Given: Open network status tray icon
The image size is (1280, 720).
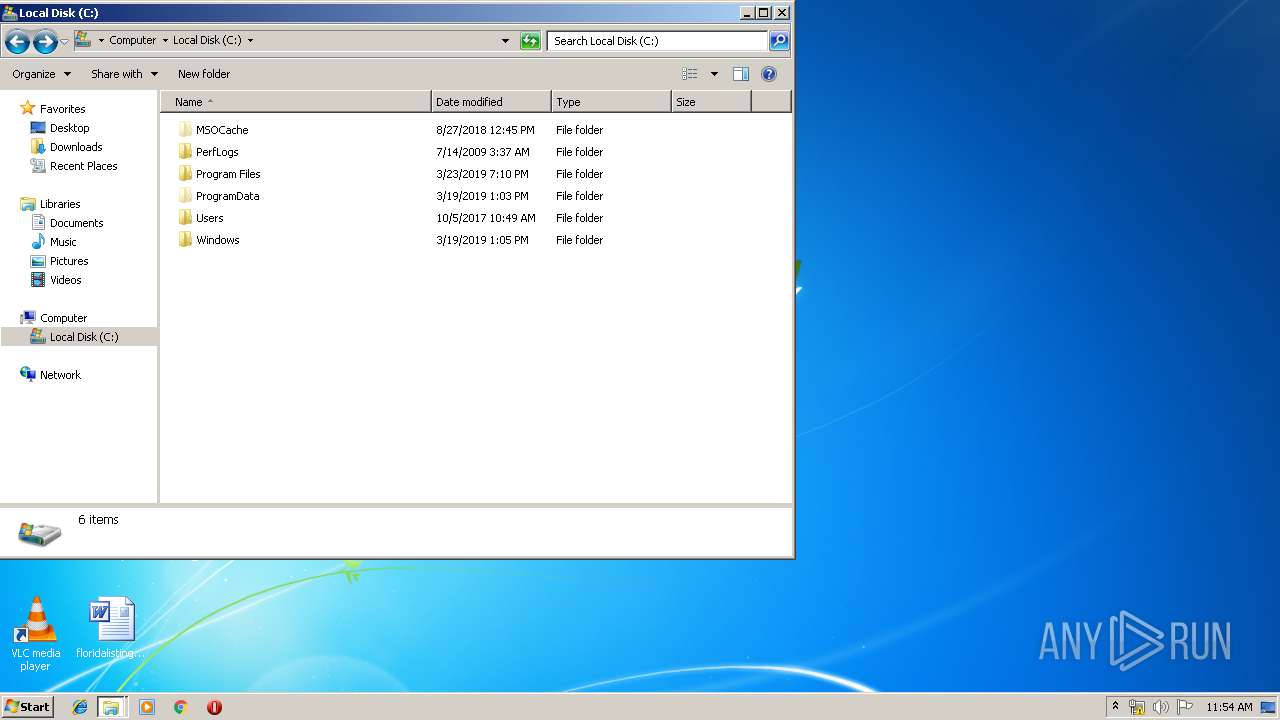Looking at the screenshot, I should tap(1137, 707).
